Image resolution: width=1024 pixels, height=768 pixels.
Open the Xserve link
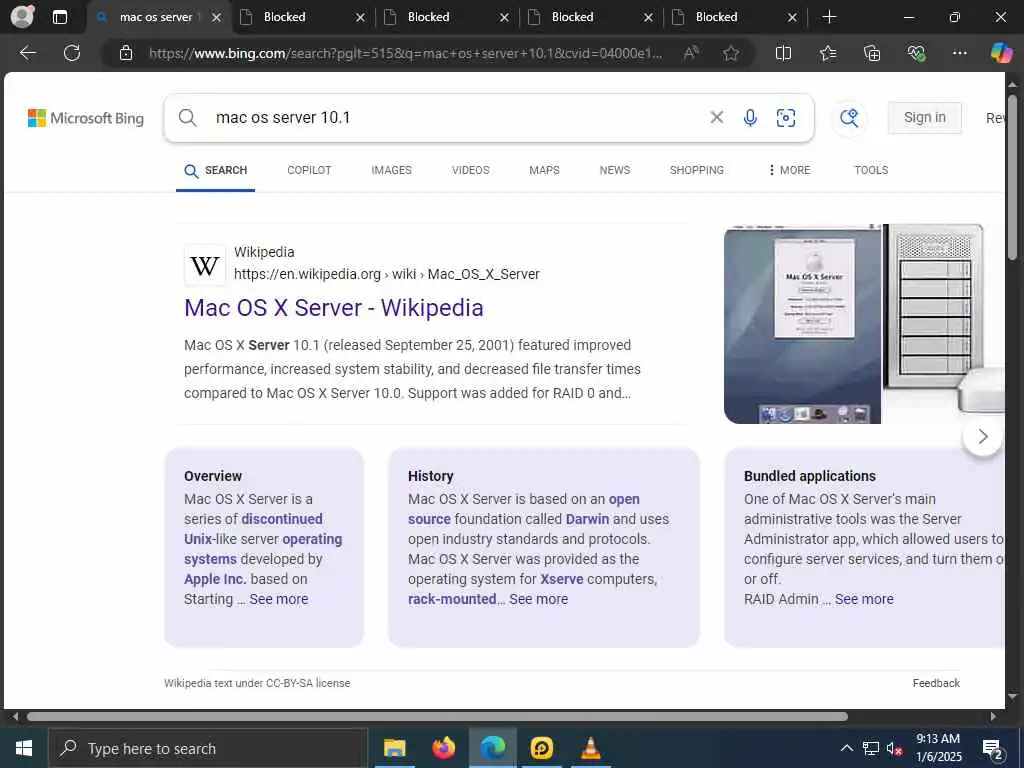[x=562, y=579]
